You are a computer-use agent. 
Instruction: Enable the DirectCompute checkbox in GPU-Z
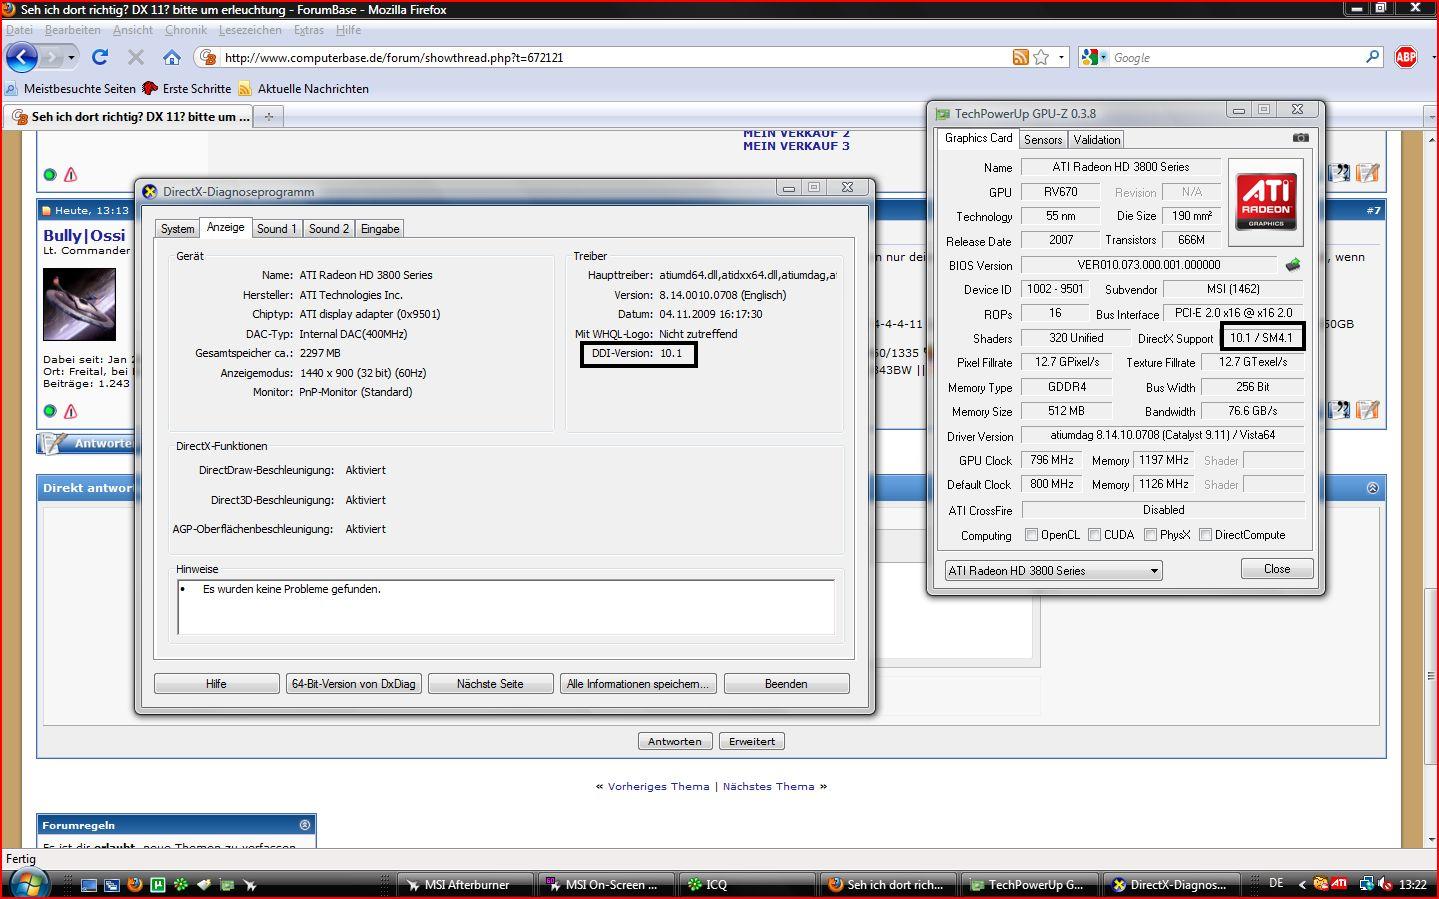click(1205, 535)
